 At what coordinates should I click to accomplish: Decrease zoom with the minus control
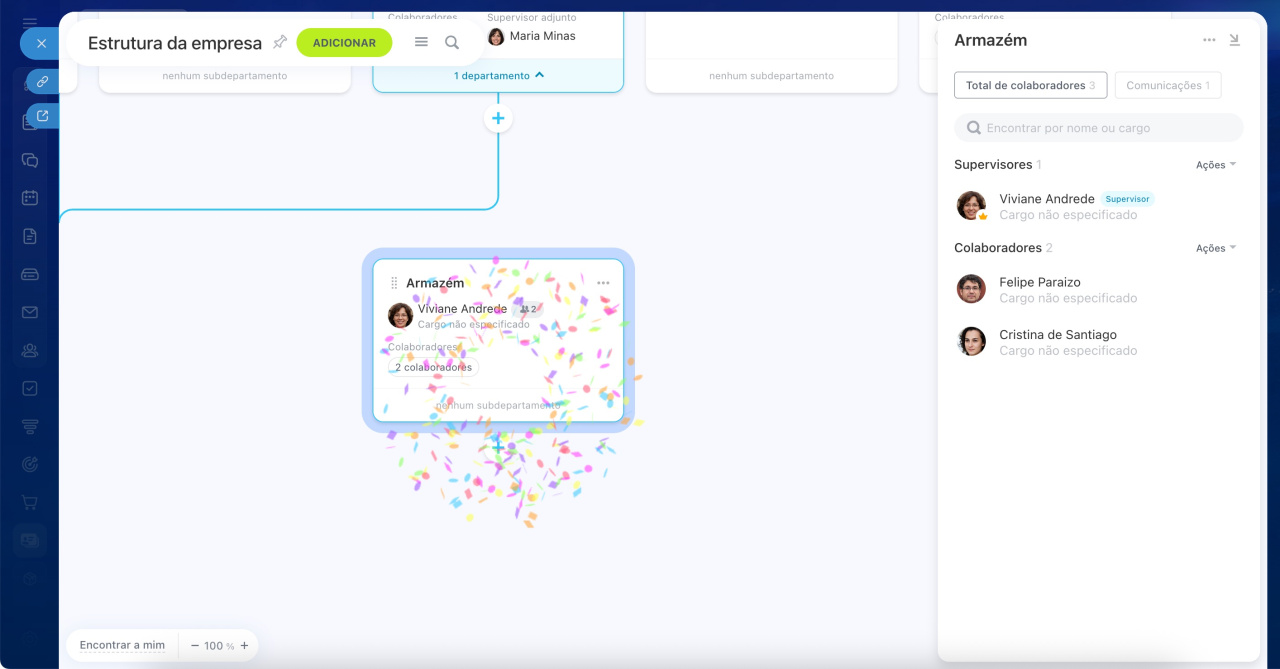(x=195, y=646)
